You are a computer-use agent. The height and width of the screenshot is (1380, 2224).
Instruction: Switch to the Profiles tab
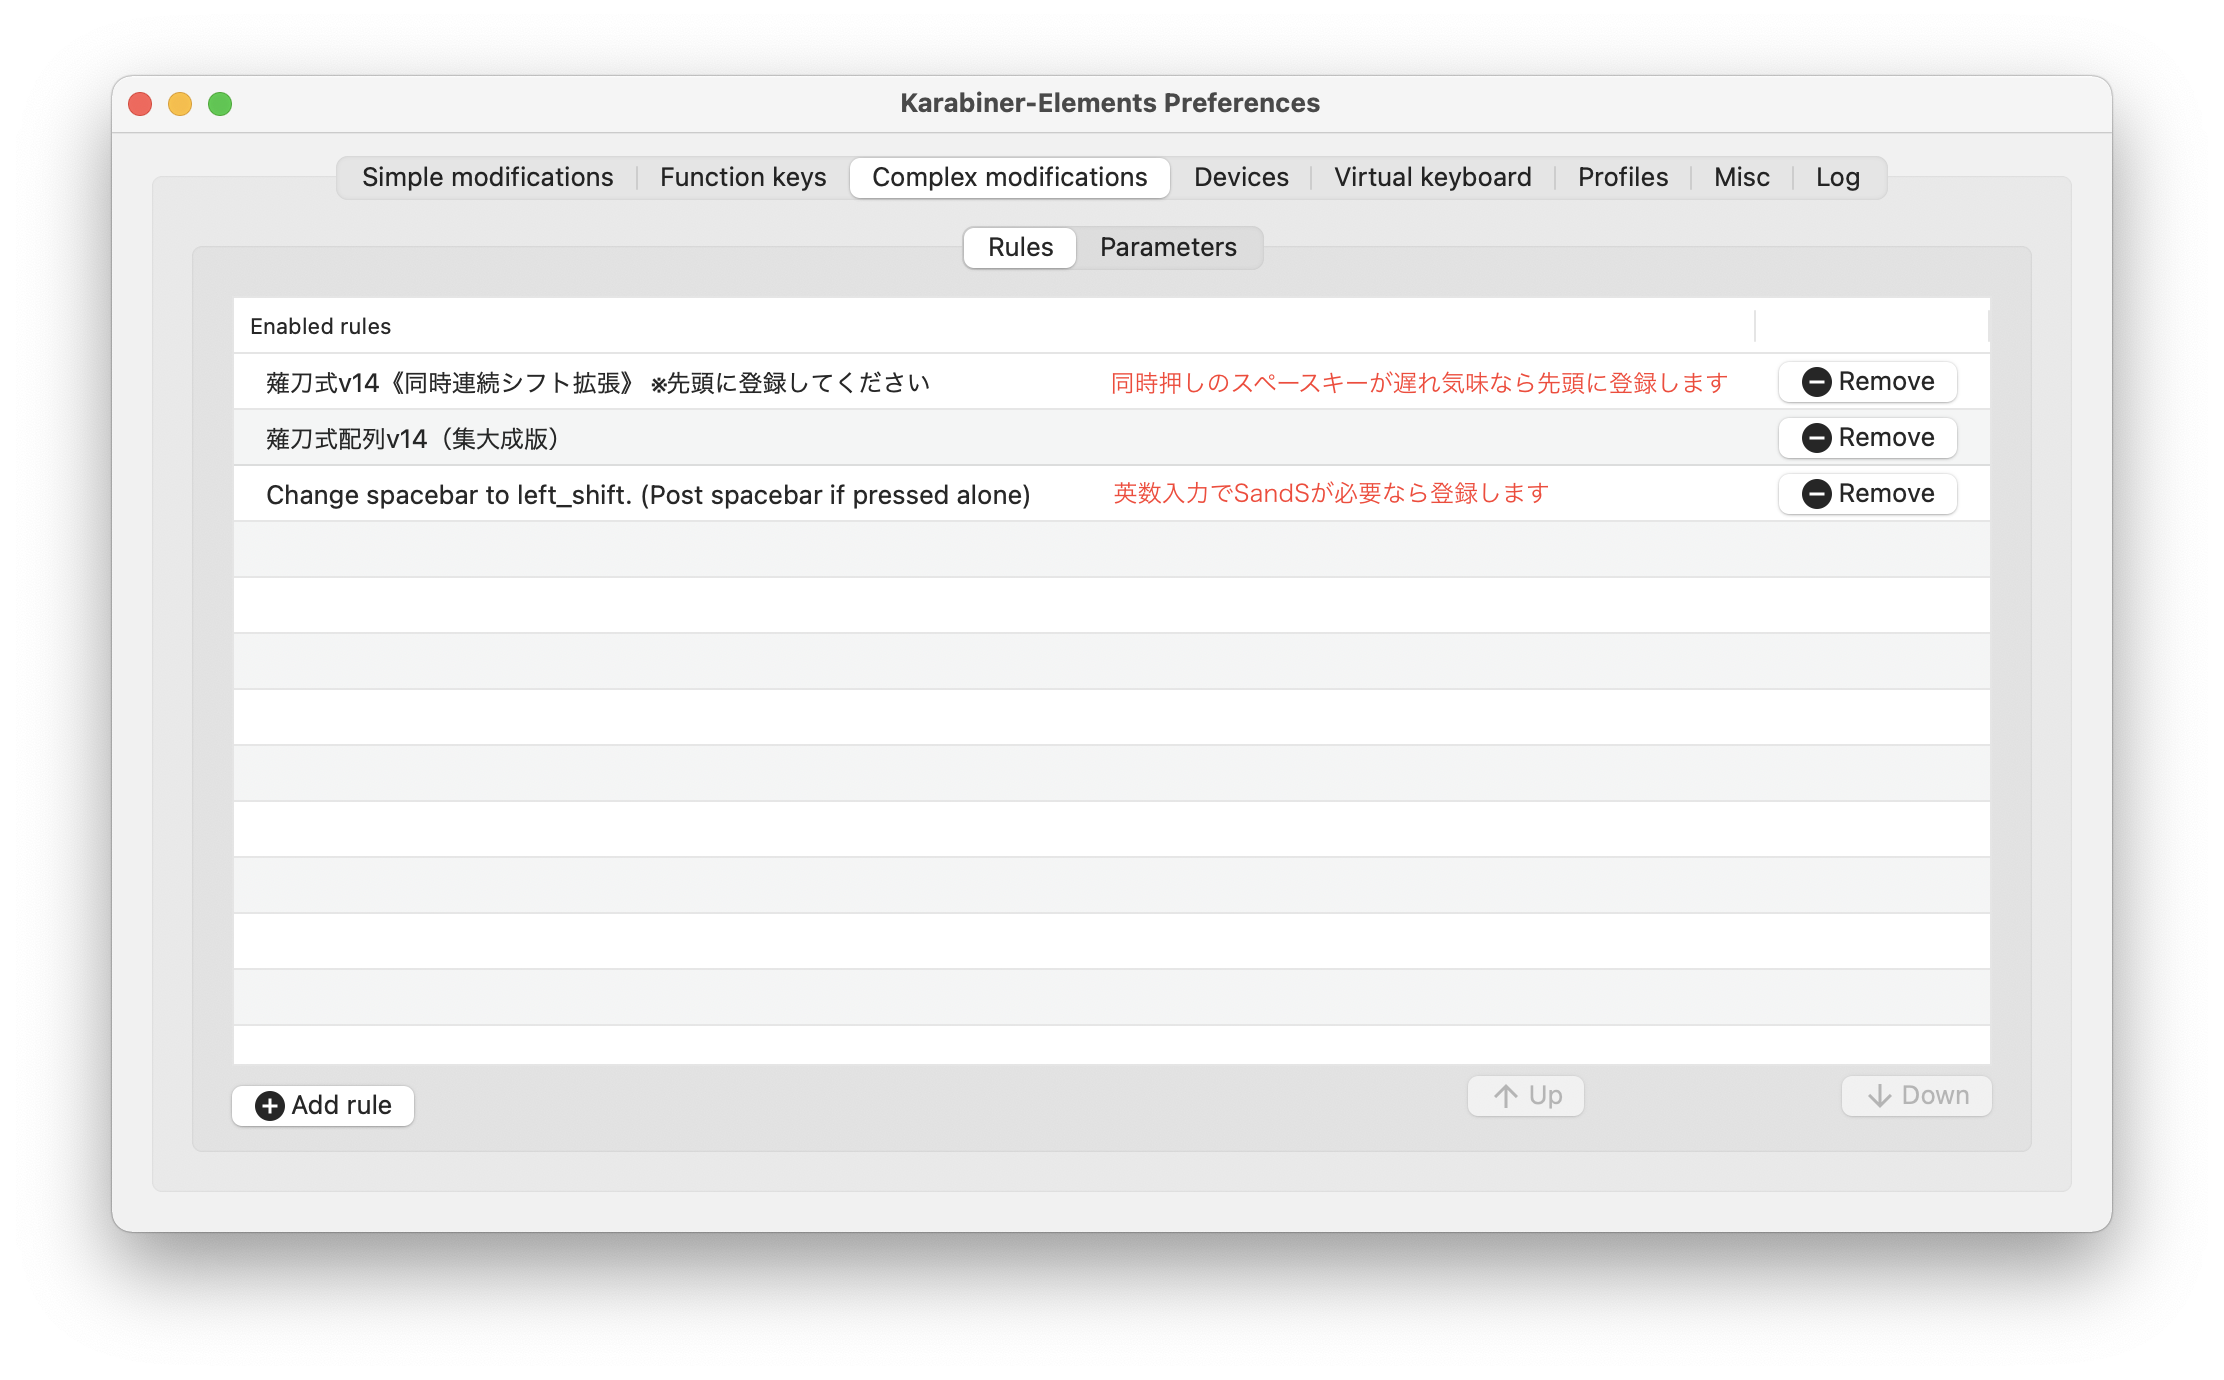pos(1623,177)
